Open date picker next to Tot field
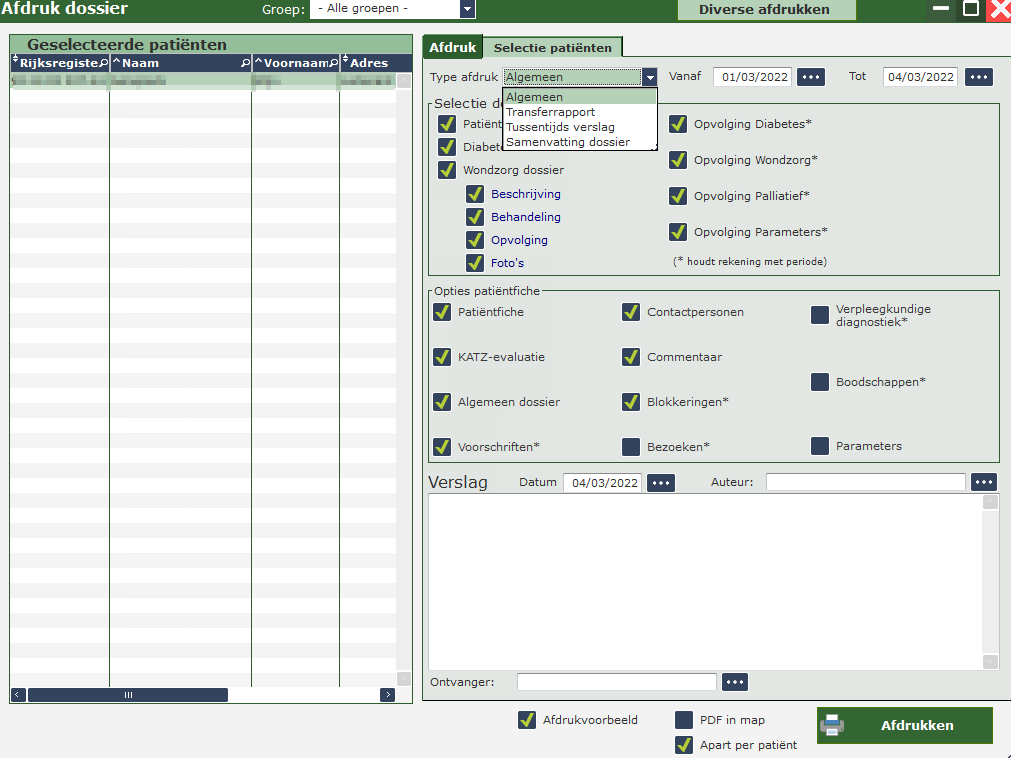Image resolution: width=1011 pixels, height=758 pixels. [x=979, y=77]
